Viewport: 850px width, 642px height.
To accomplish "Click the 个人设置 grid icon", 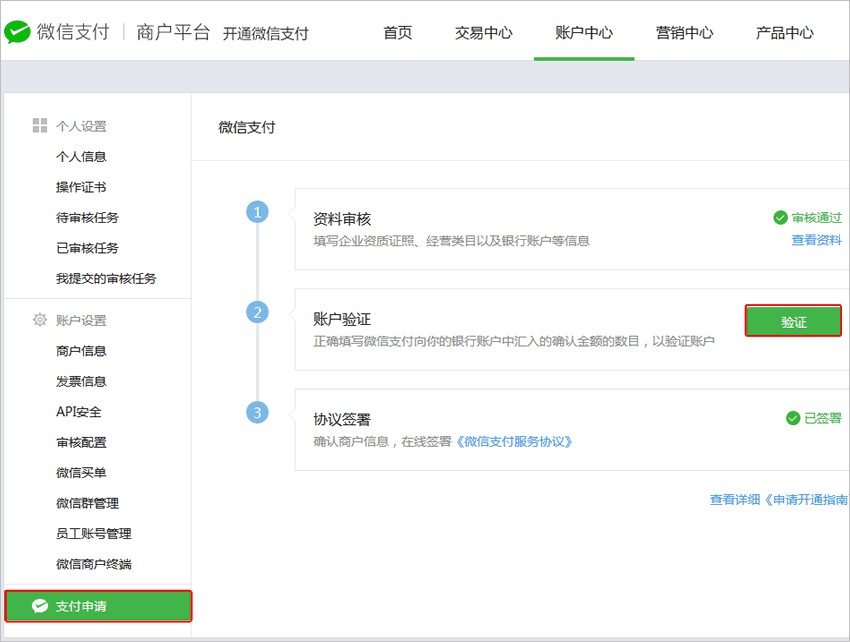I will pyautogui.click(x=40, y=125).
